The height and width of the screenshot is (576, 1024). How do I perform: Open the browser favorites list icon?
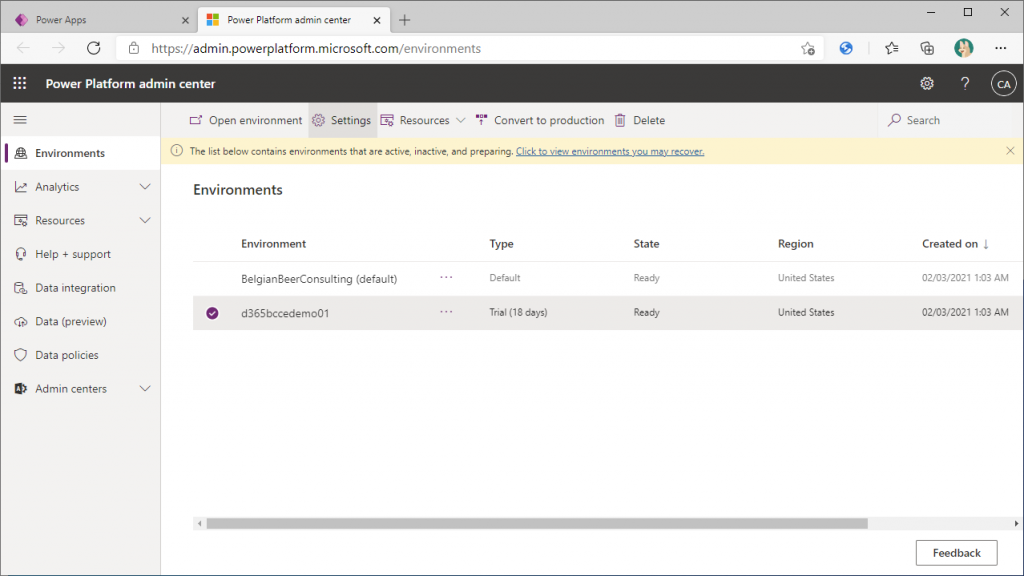coord(891,48)
